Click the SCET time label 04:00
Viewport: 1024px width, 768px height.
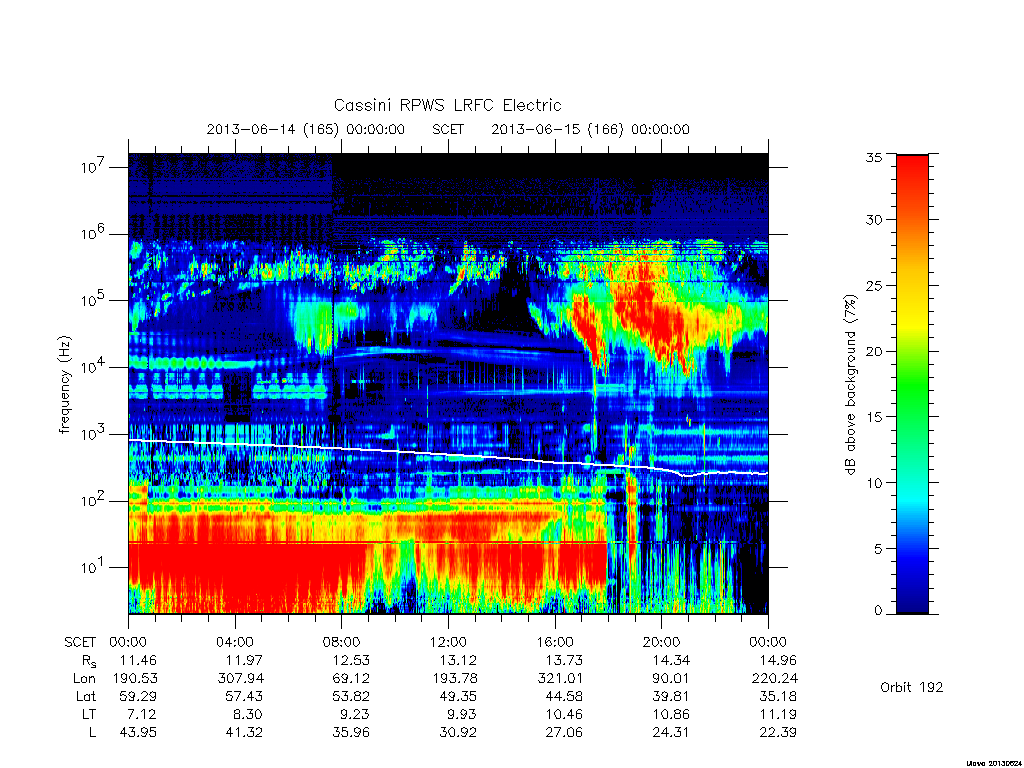tap(234, 642)
